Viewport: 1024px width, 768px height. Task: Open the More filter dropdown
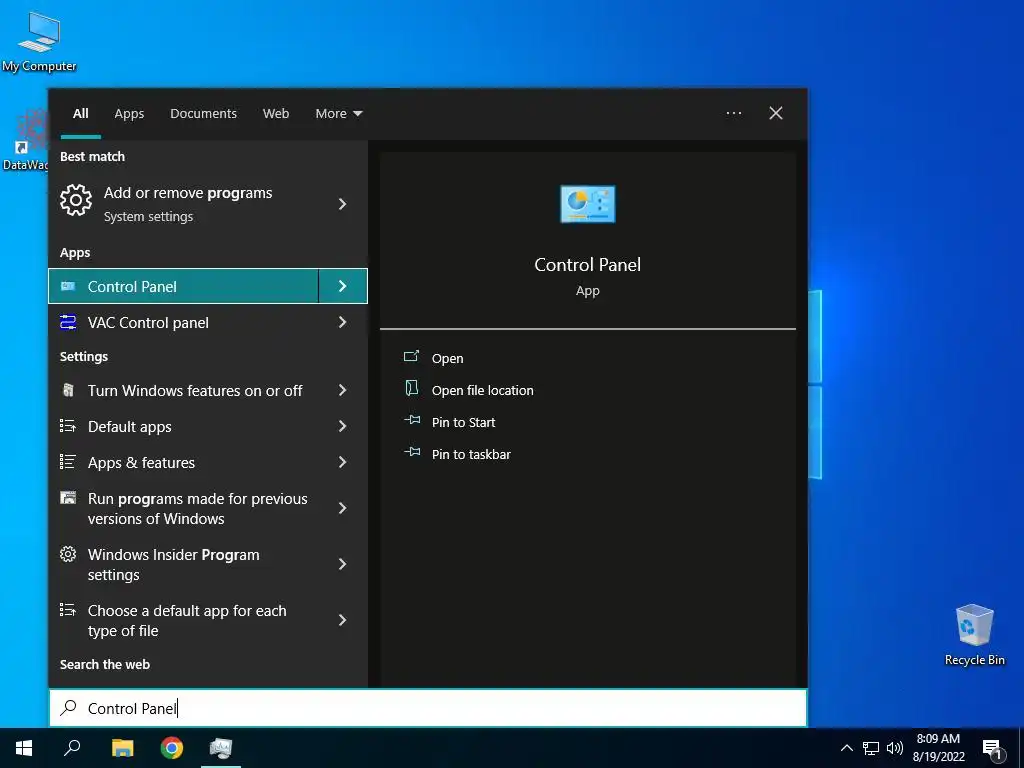click(x=338, y=114)
